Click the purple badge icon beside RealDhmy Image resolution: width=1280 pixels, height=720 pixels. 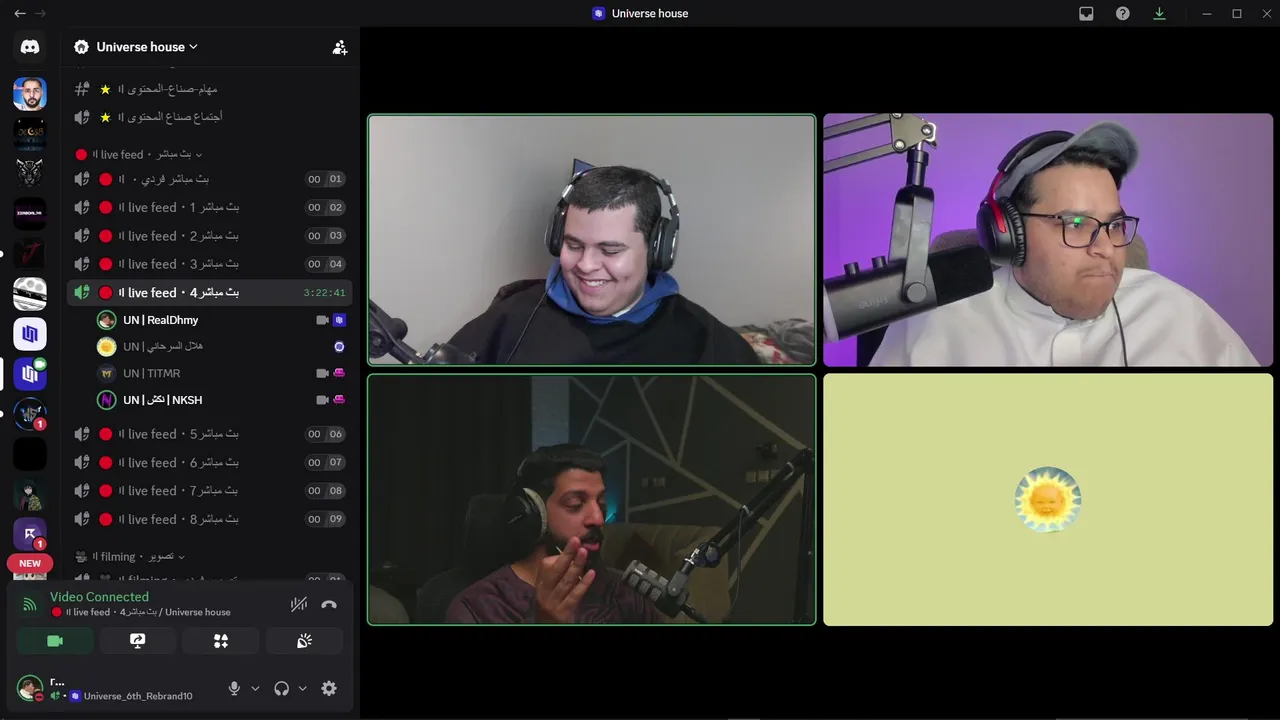pos(339,320)
